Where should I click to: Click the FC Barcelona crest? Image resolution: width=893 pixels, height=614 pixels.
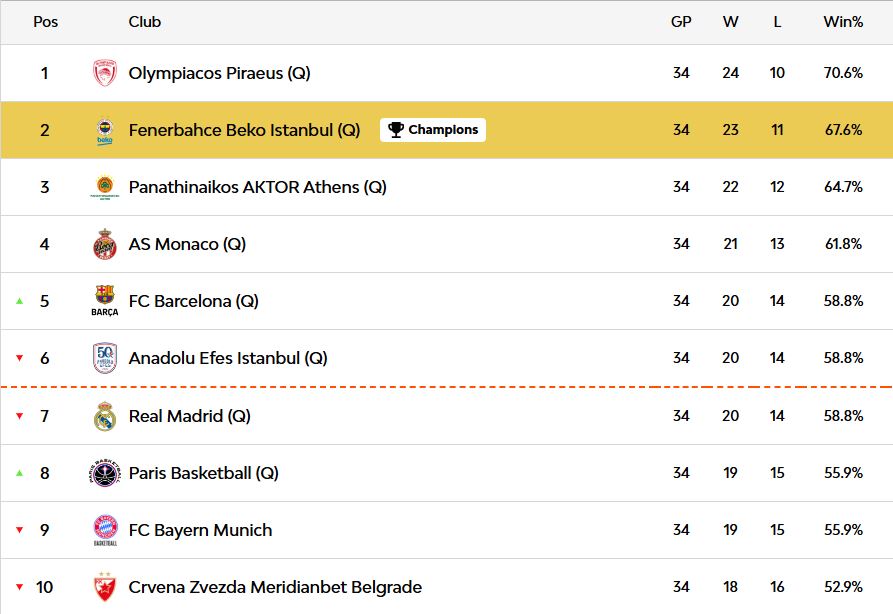[105, 301]
